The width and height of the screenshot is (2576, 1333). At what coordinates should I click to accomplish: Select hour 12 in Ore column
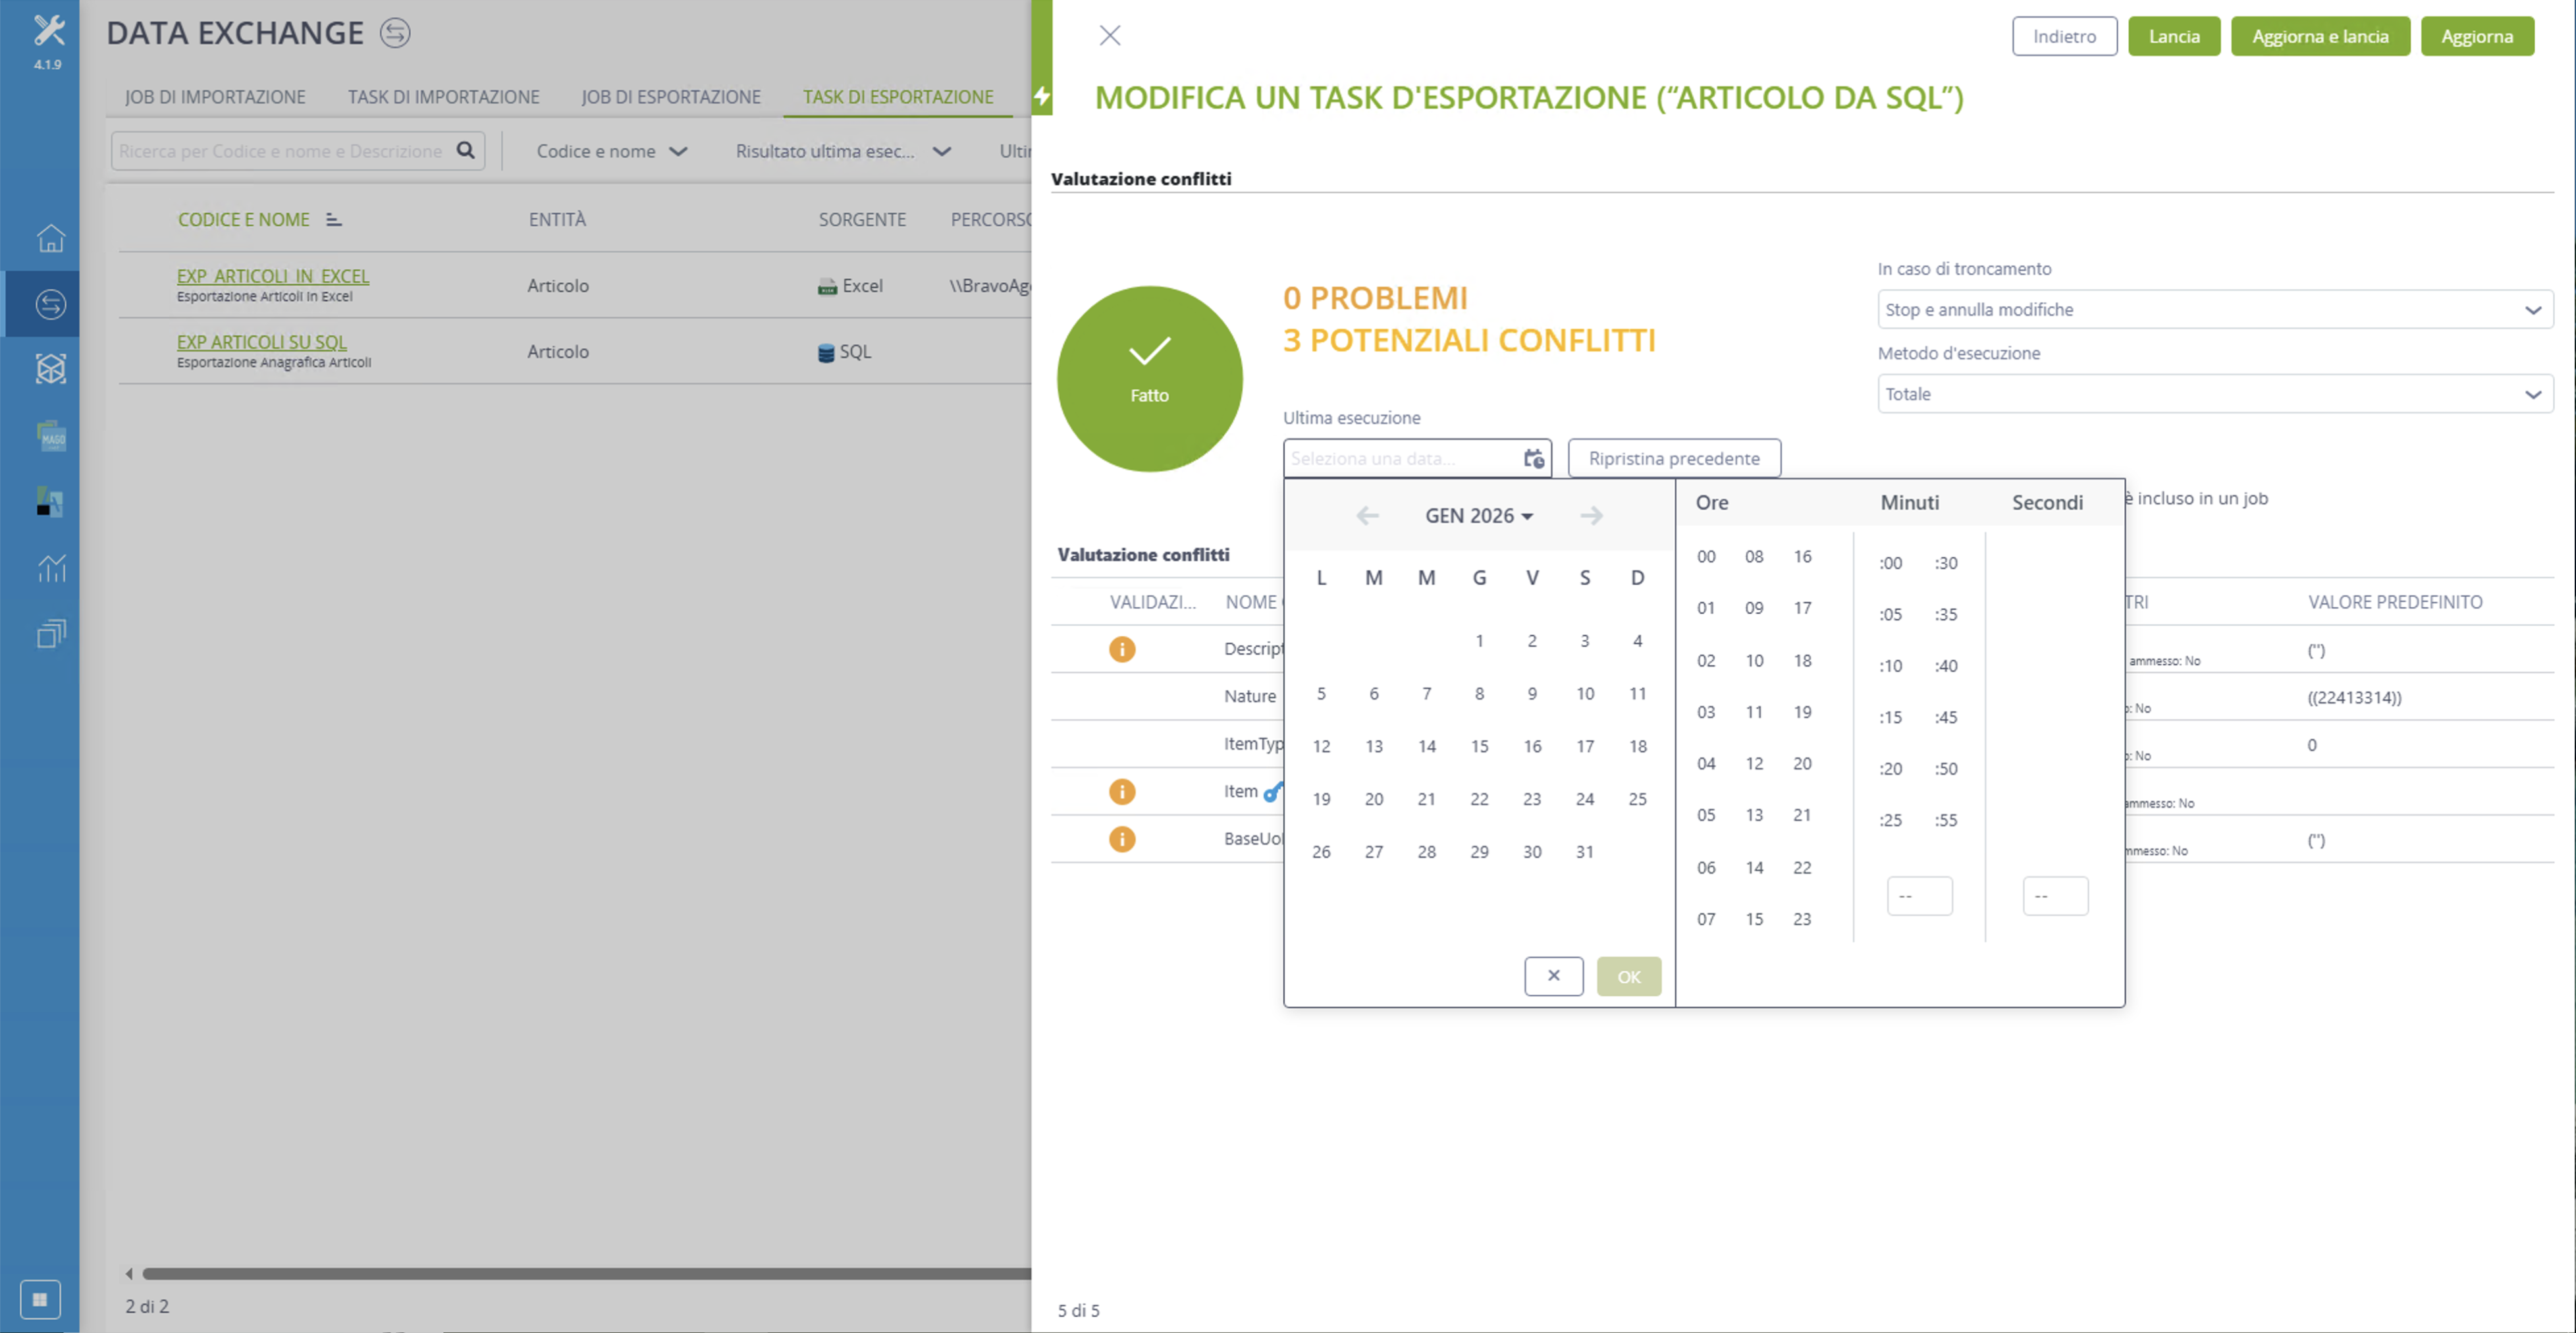click(x=1754, y=763)
